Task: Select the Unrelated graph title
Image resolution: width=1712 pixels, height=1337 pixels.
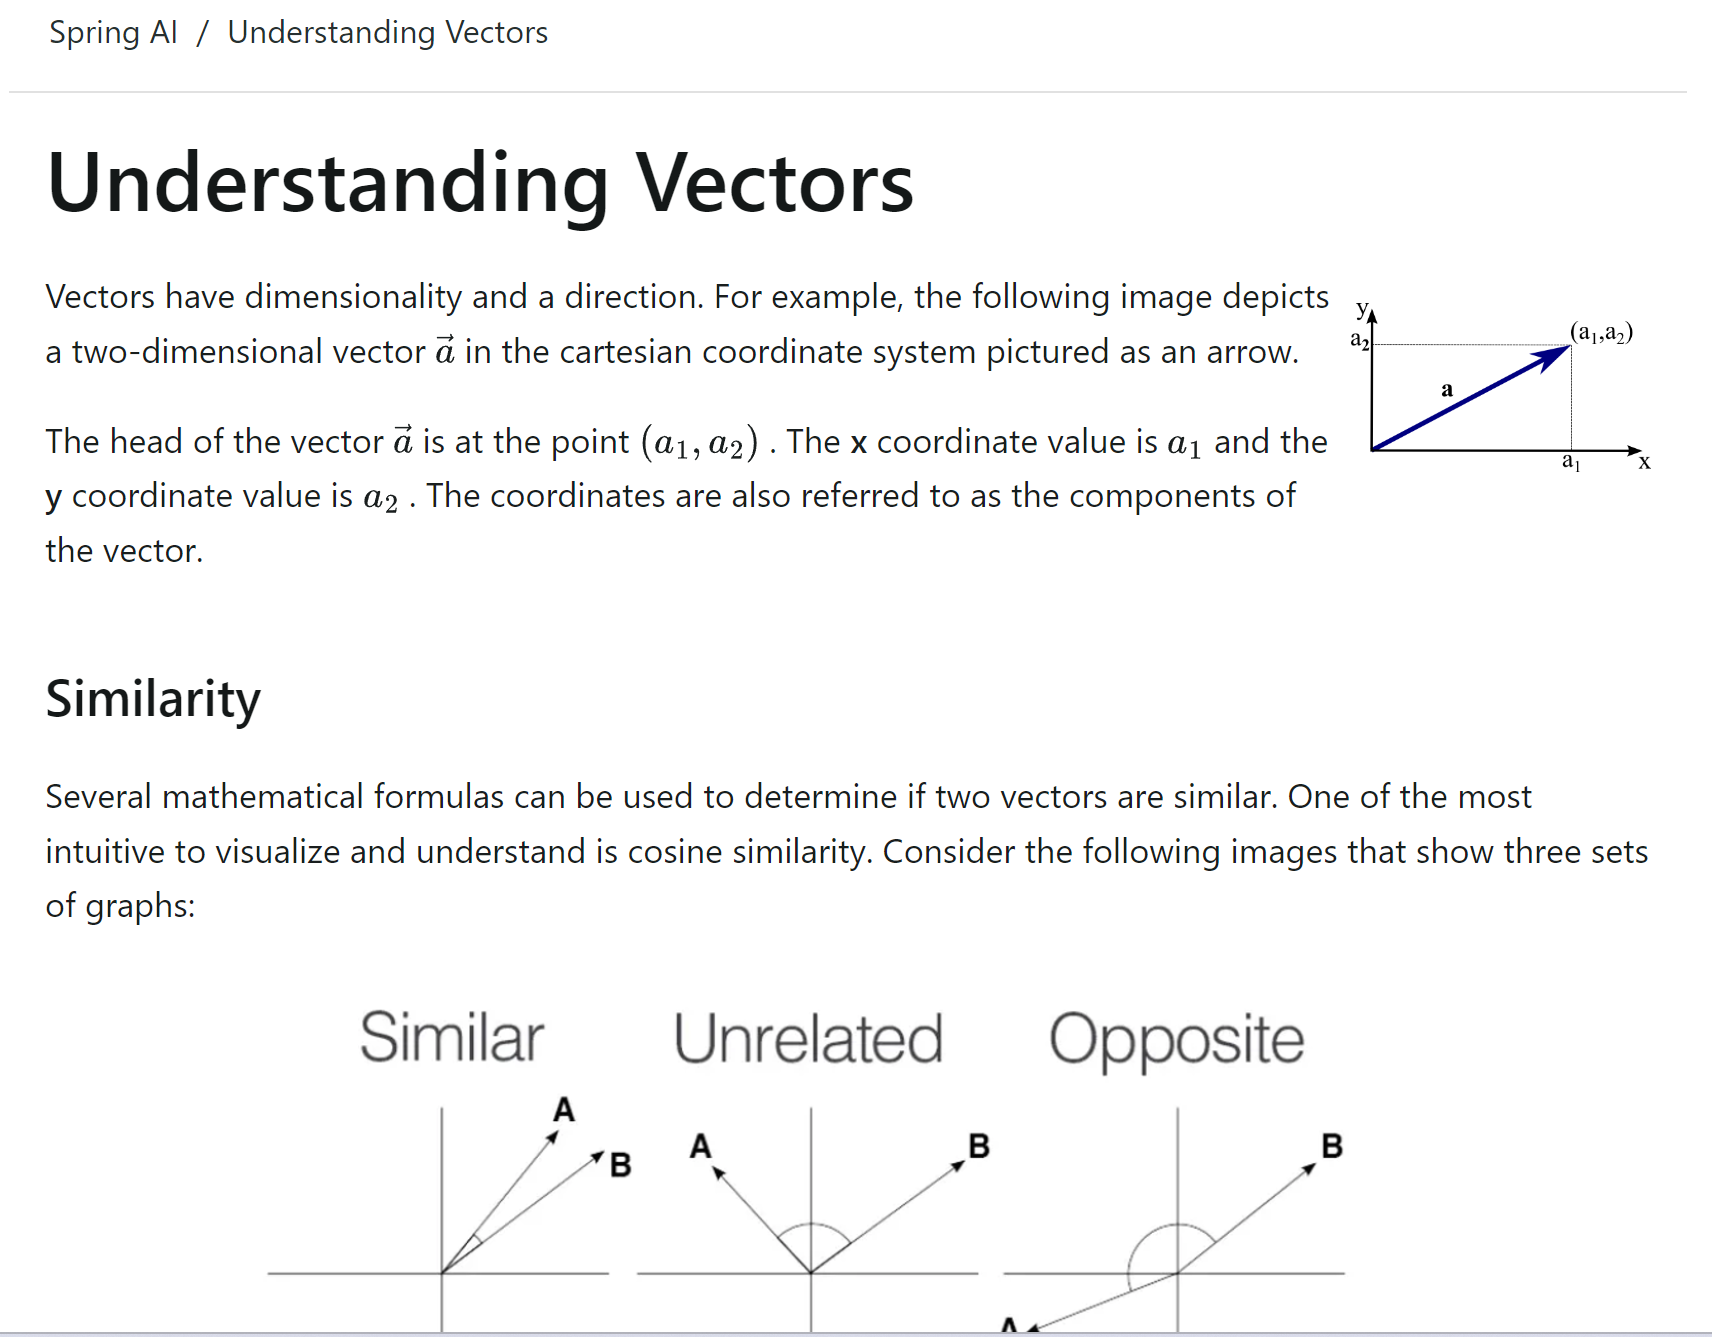Action: [x=808, y=1039]
